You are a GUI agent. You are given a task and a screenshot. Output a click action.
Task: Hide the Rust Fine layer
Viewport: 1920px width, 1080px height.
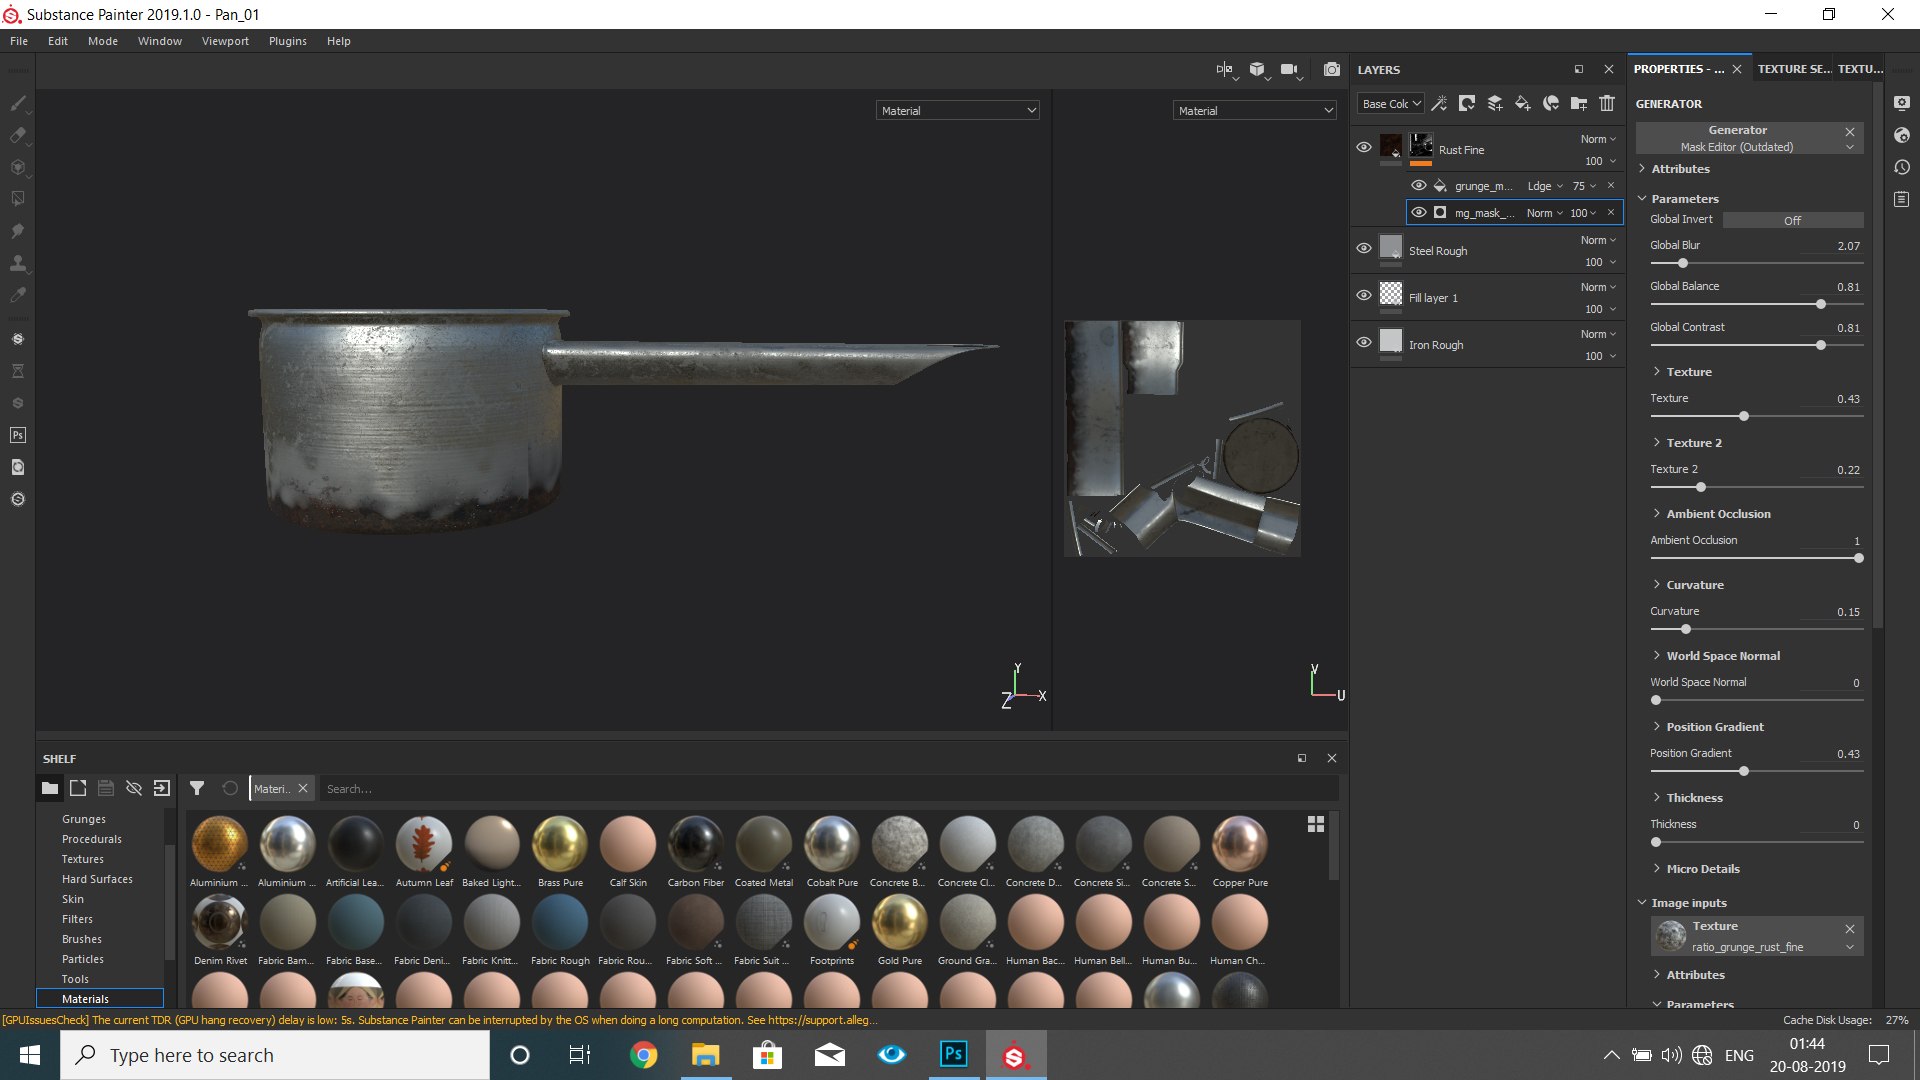pyautogui.click(x=1363, y=147)
